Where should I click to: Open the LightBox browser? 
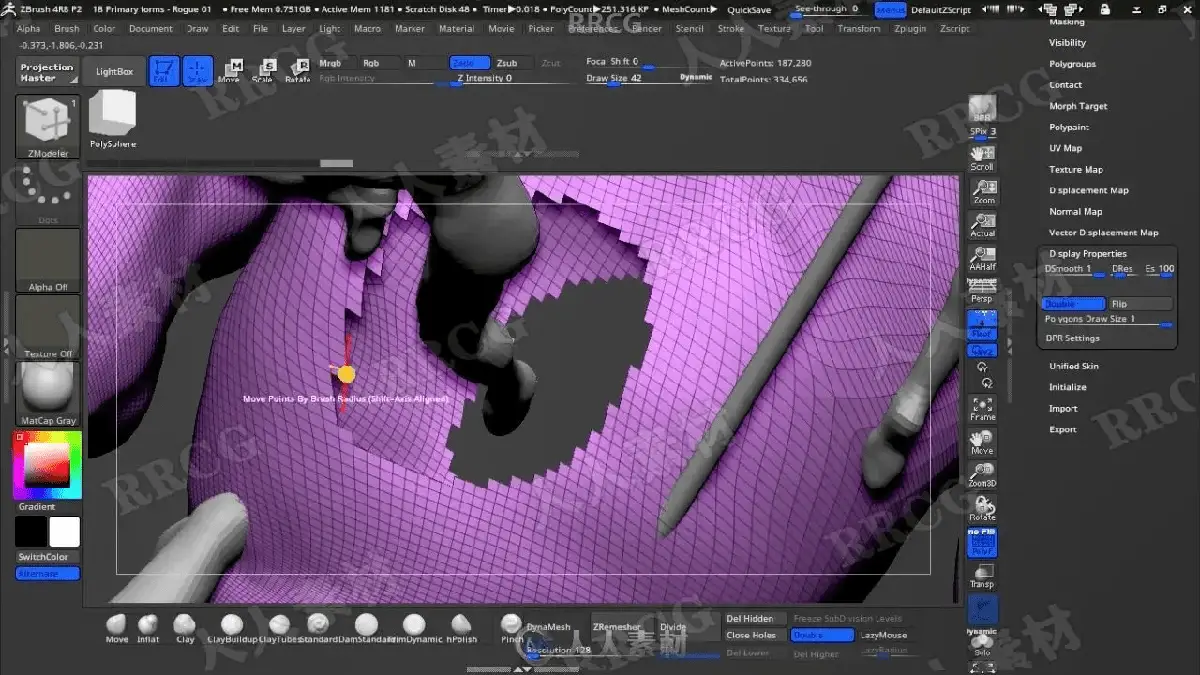tap(114, 72)
